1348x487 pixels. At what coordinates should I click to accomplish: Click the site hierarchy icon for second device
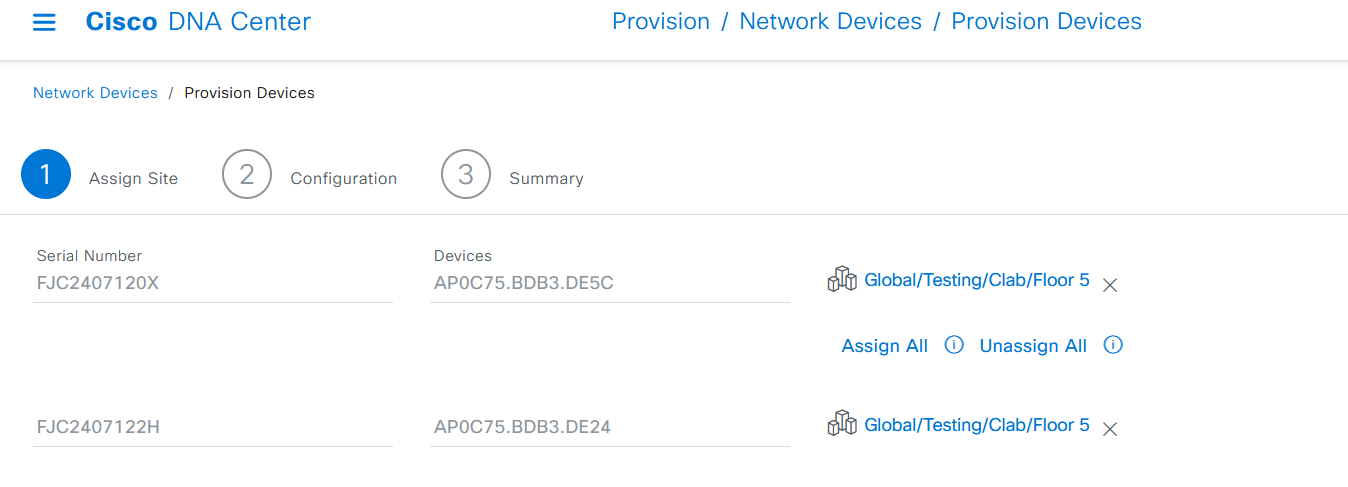[843, 425]
